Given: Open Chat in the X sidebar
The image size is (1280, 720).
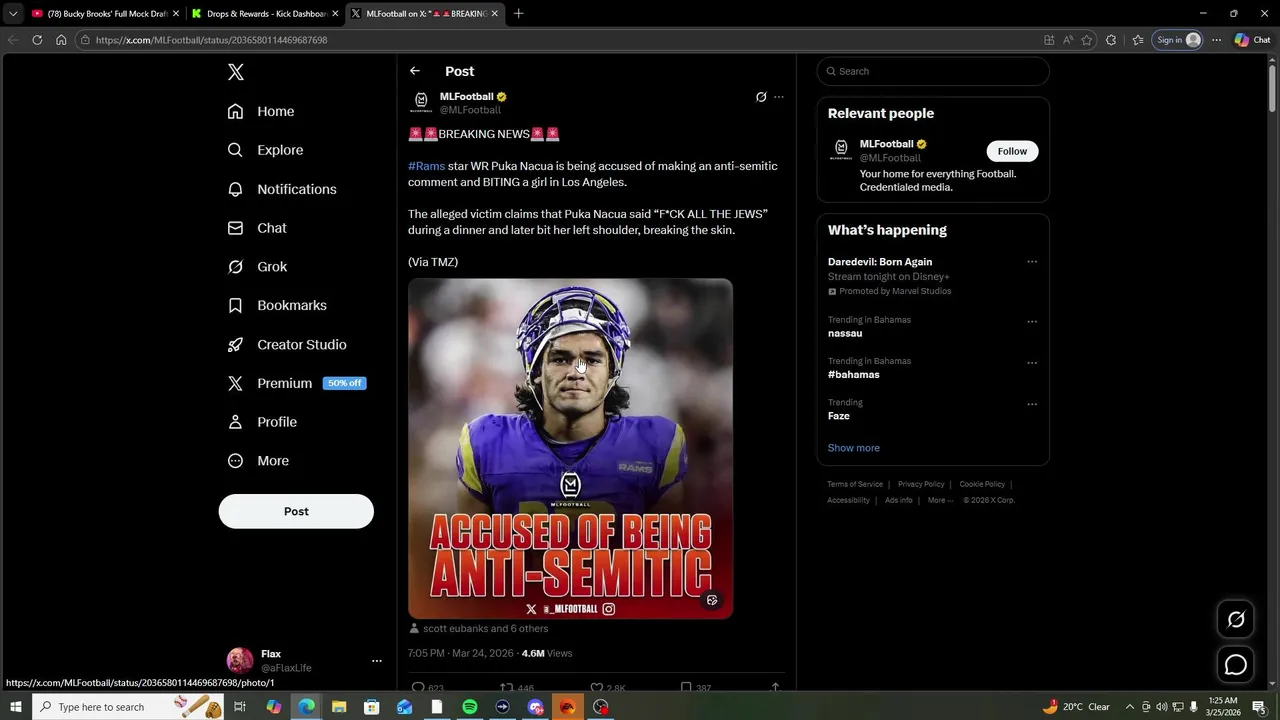Looking at the screenshot, I should [257, 228].
